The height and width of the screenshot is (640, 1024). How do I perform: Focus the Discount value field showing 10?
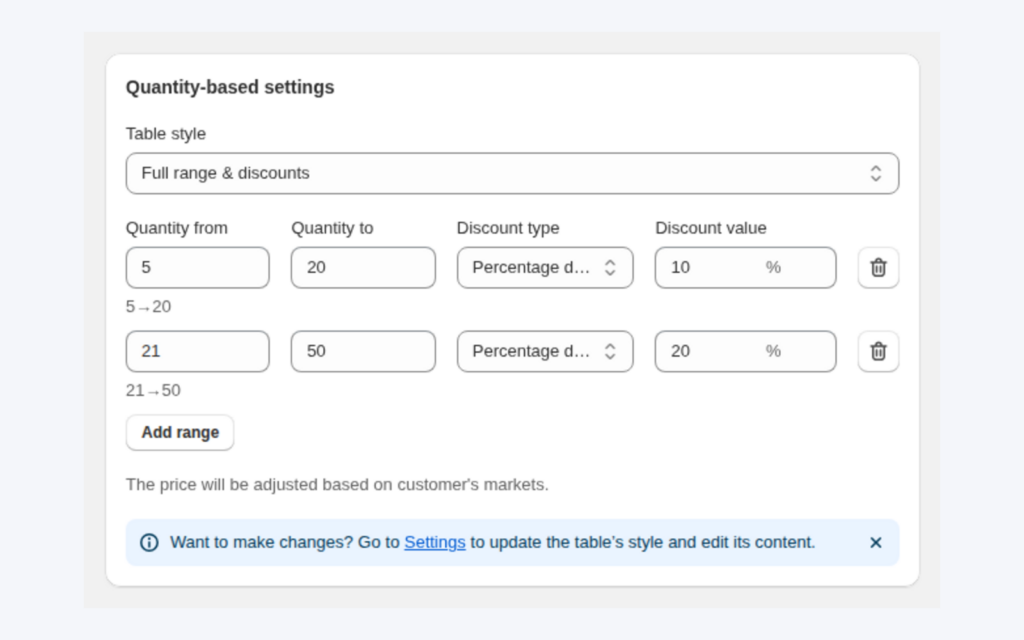pos(745,267)
